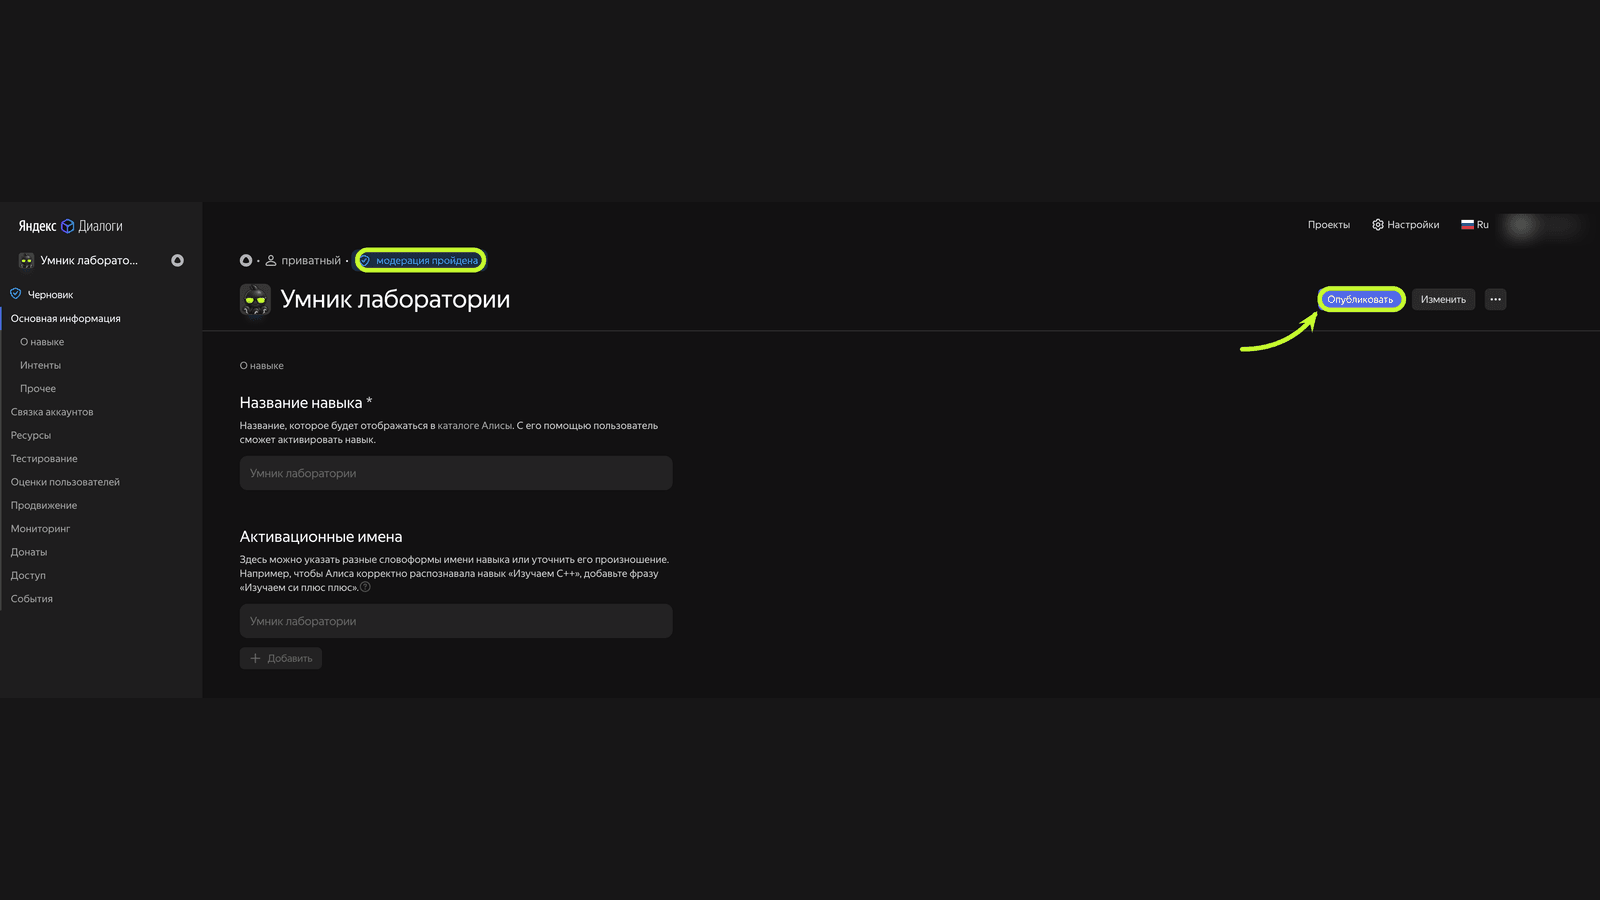Click the Добавить activation name button

tap(281, 658)
